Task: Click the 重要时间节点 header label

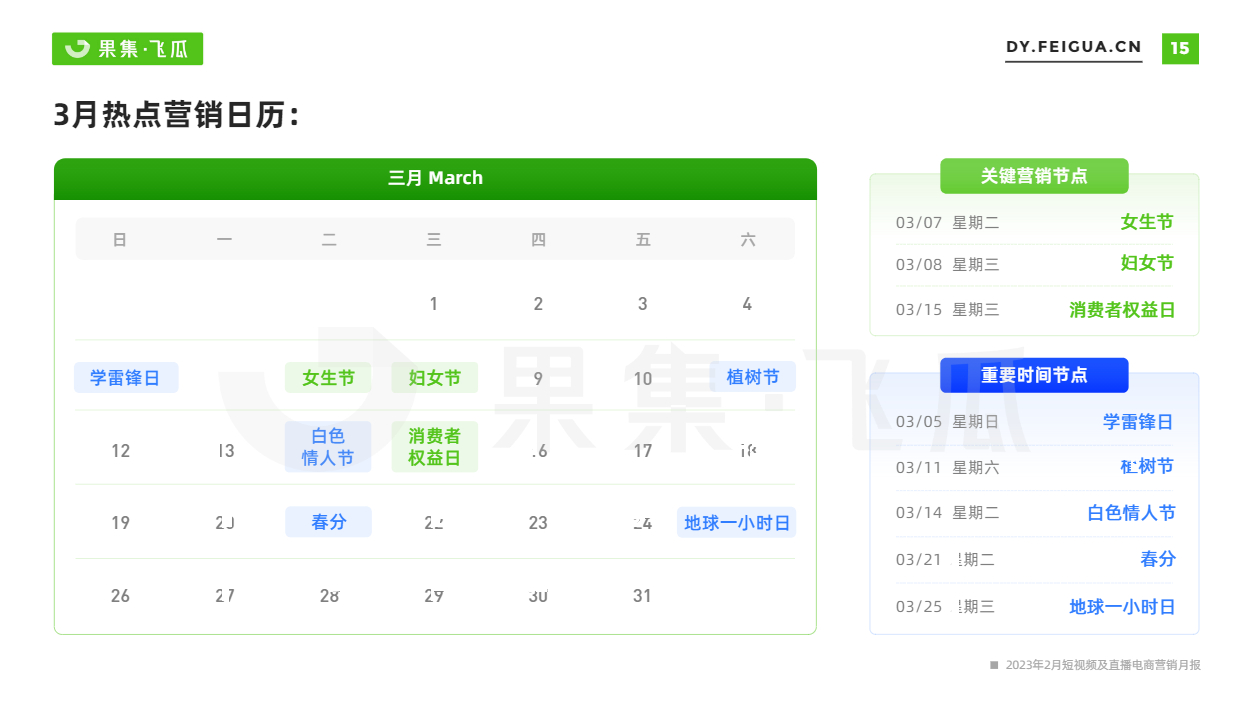Action: [1034, 375]
